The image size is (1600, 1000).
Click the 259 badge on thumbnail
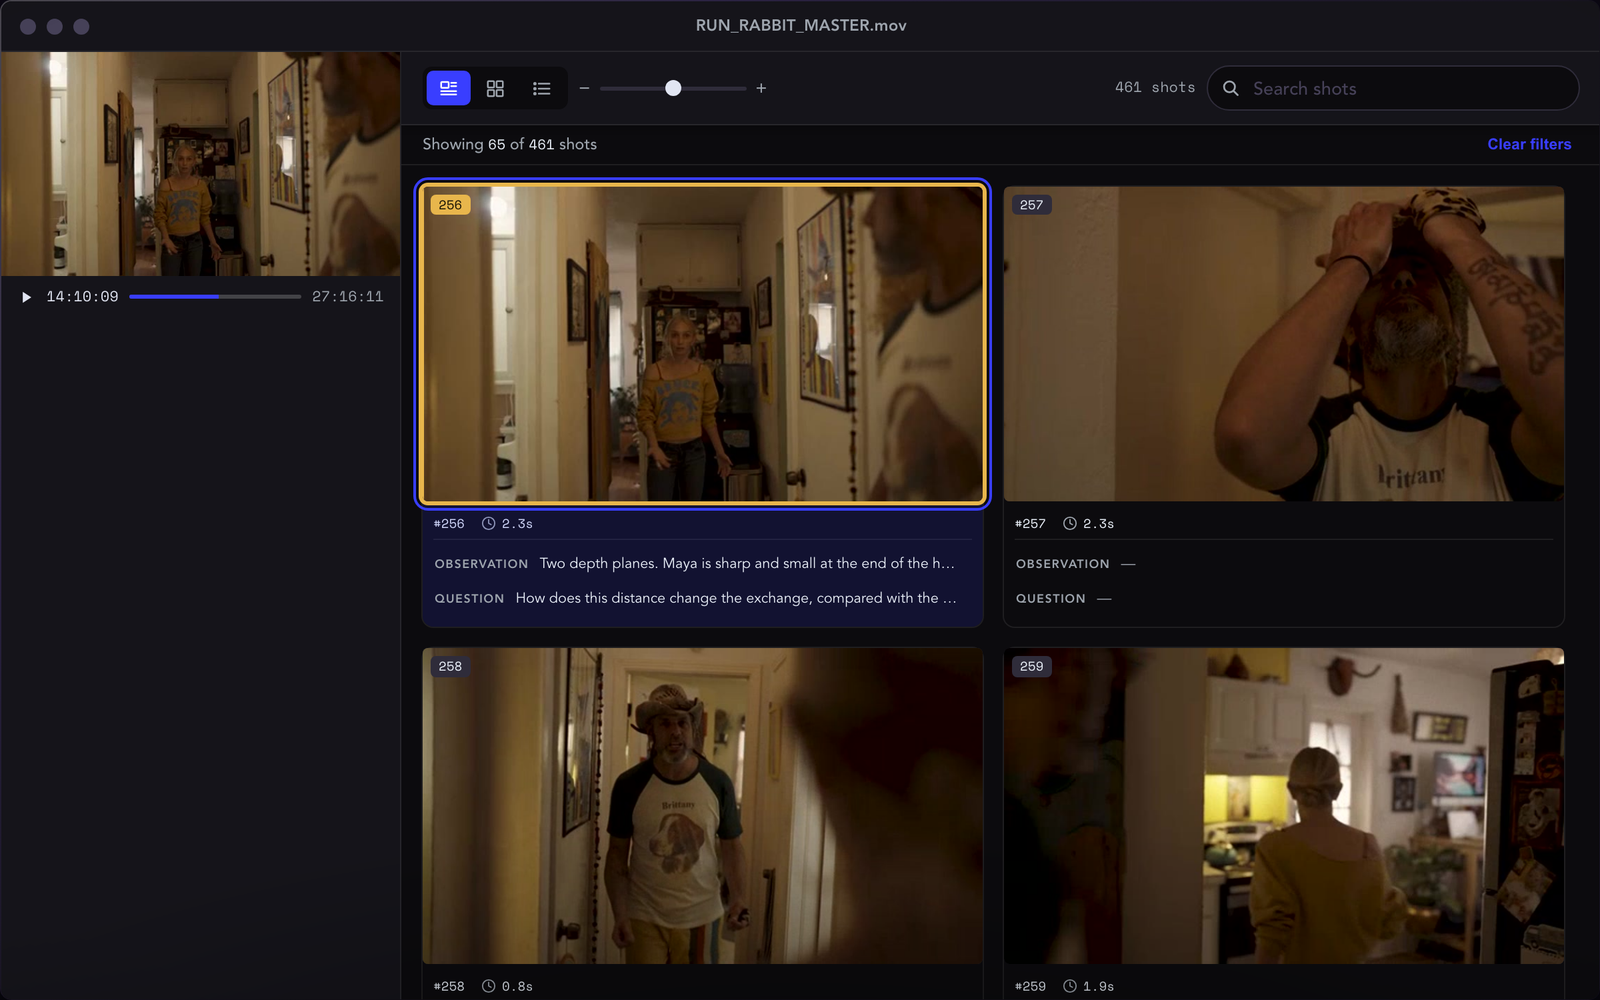[x=1031, y=666]
